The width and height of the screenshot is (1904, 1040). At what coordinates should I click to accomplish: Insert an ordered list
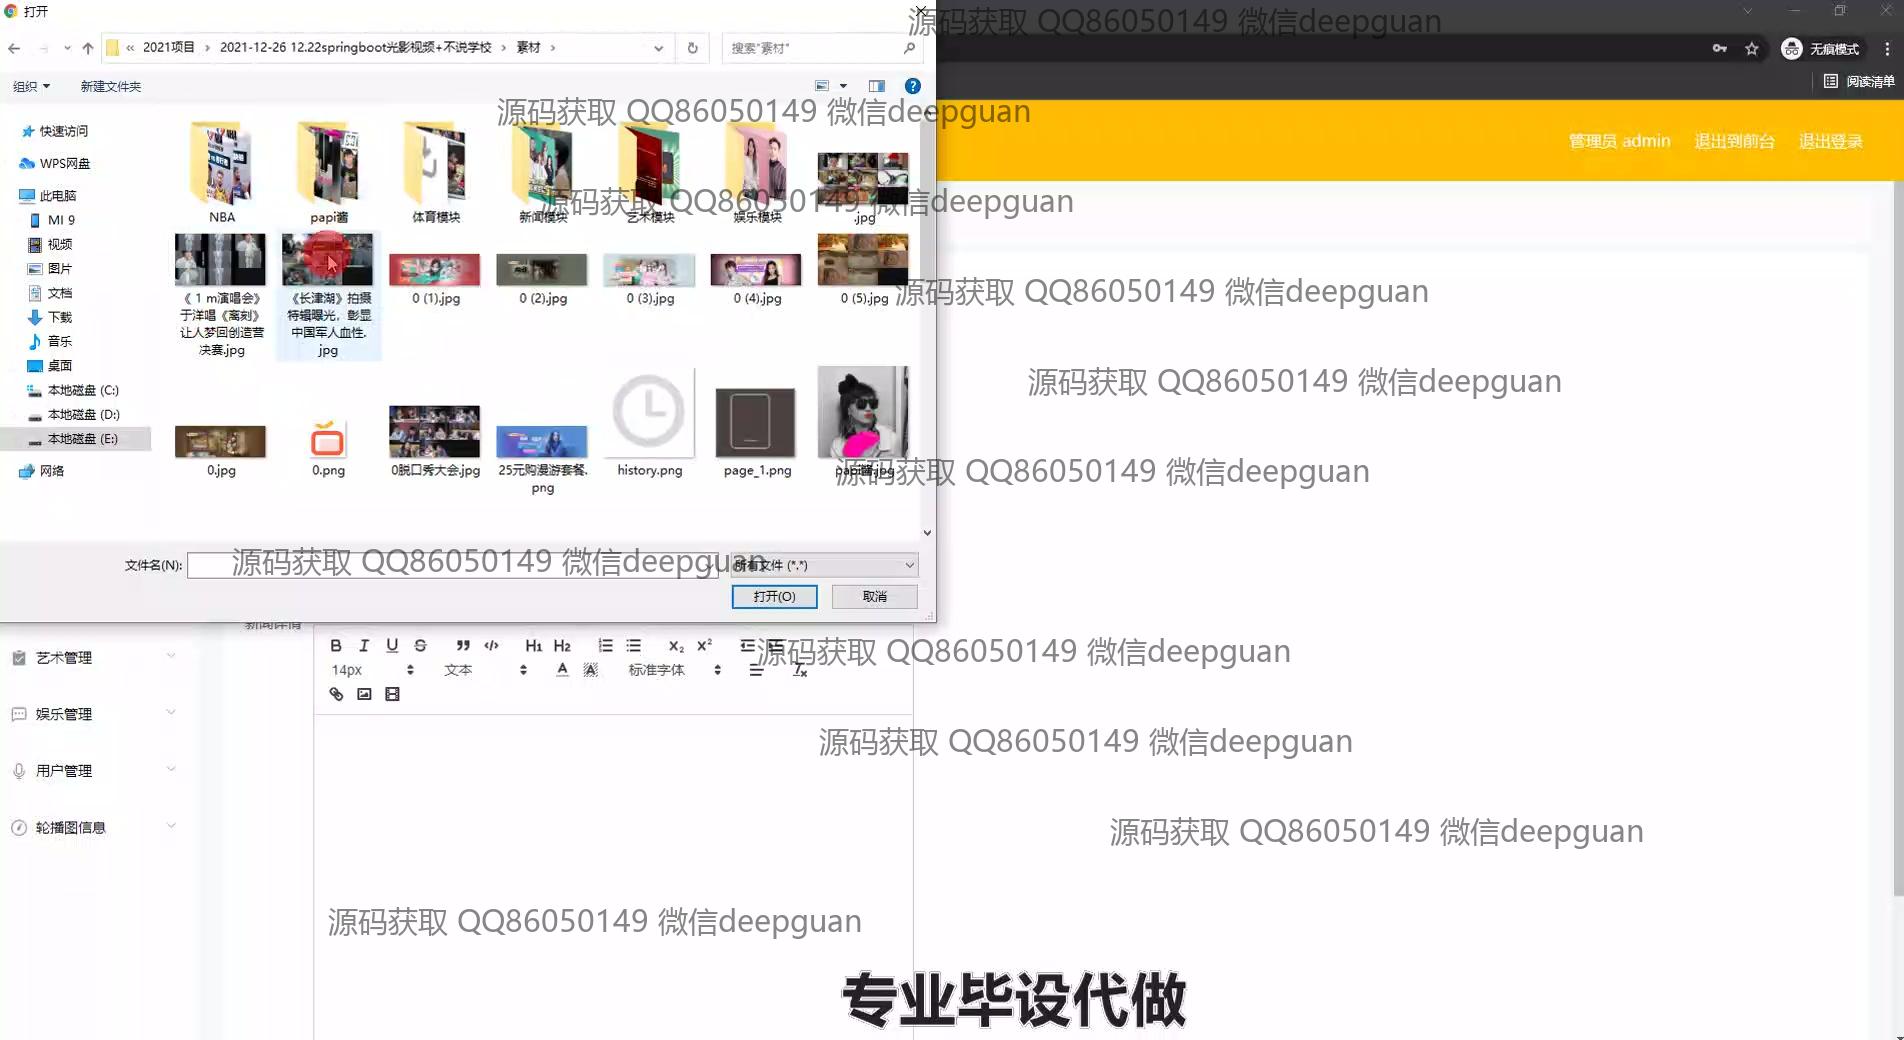605,645
